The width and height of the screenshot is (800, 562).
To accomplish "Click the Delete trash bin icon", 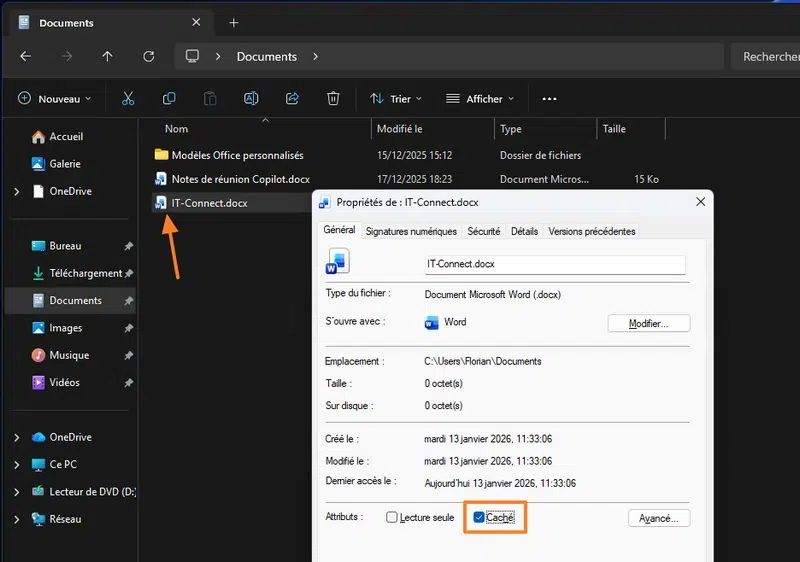I will click(x=333, y=98).
